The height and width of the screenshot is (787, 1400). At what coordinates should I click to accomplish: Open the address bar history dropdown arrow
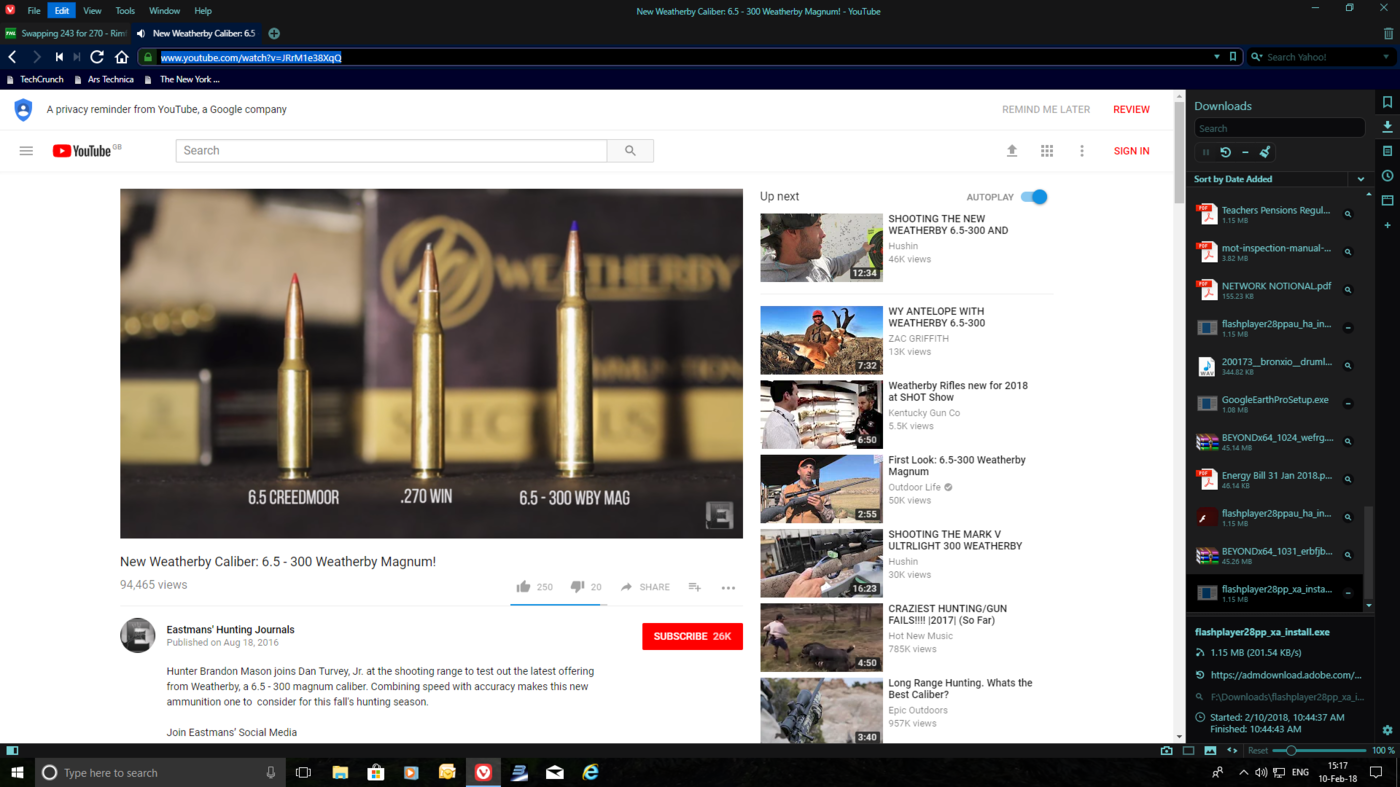pos(1217,57)
